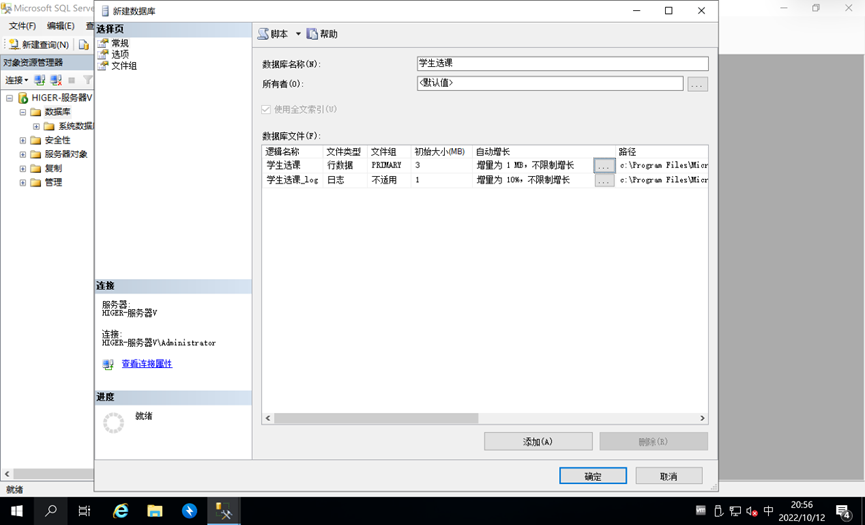This screenshot has height=525, width=865.
Task: Click the HIGER-服务器V server icon
Action: click(23, 98)
